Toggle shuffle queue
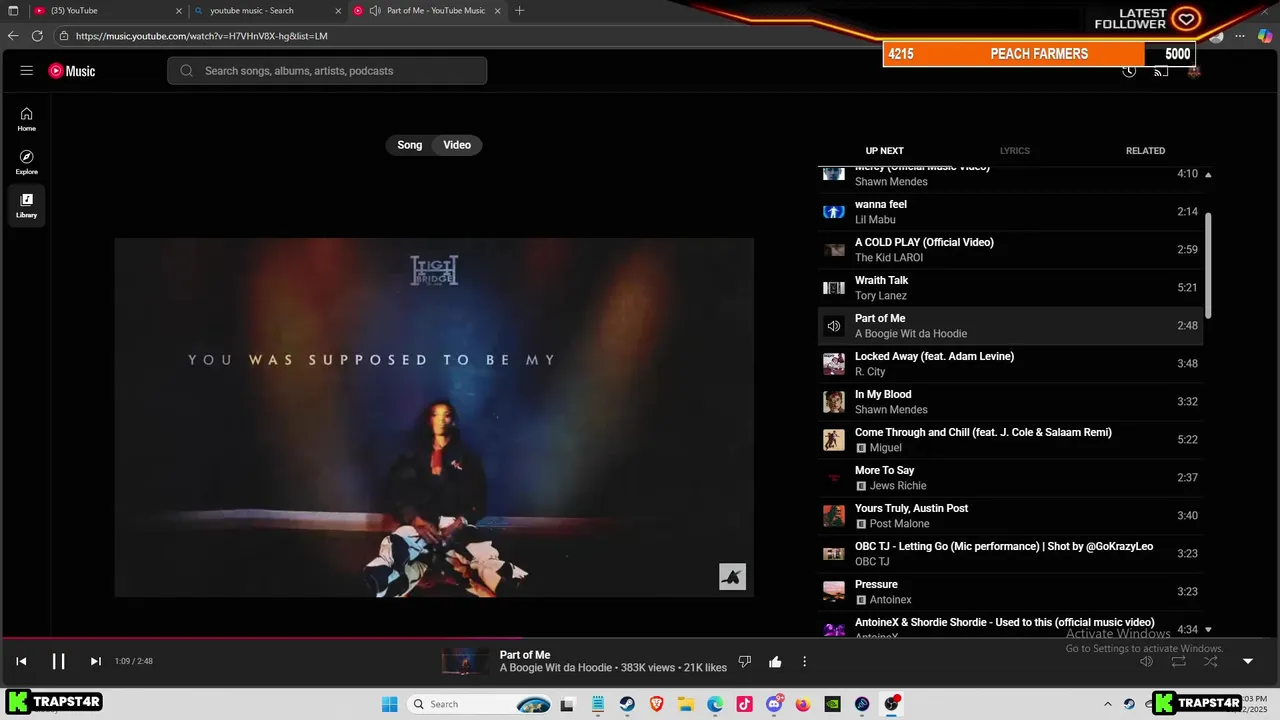Viewport: 1280px width, 720px height. coord(1211,661)
